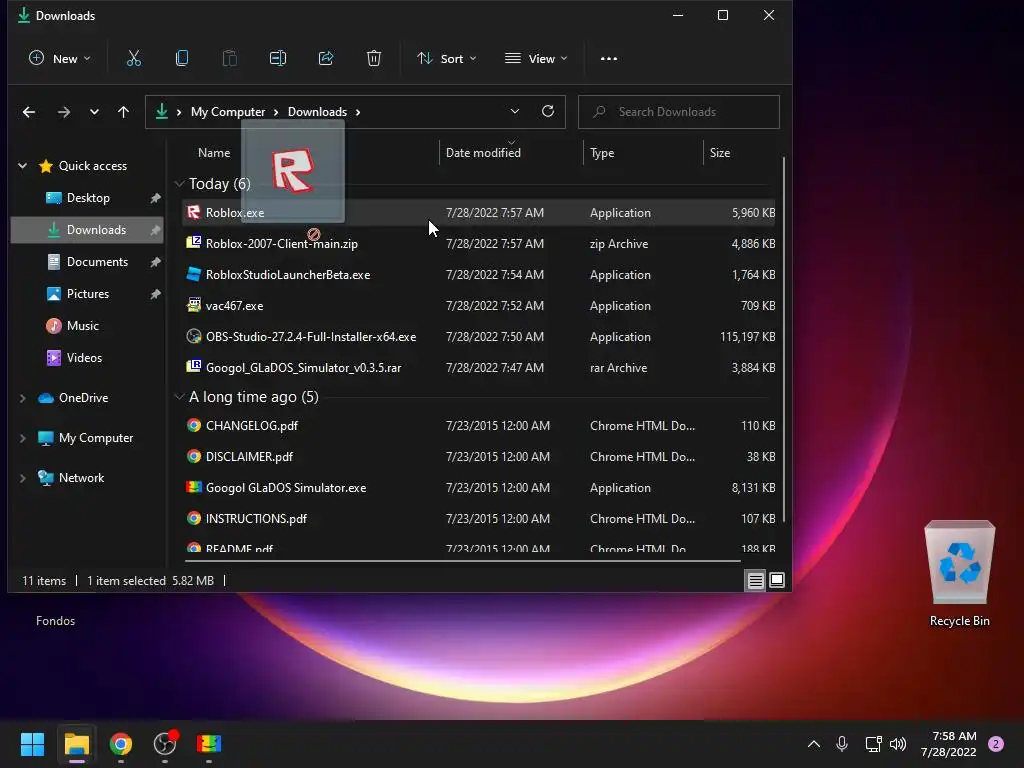This screenshot has width=1024, height=768.
Task: Click the Cut scissors icon
Action: pos(133,59)
